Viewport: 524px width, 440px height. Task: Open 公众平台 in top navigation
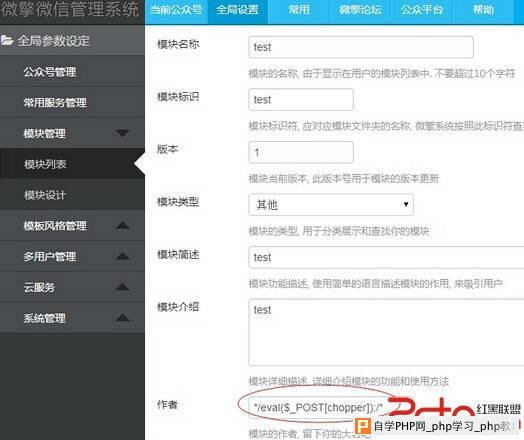(422, 10)
